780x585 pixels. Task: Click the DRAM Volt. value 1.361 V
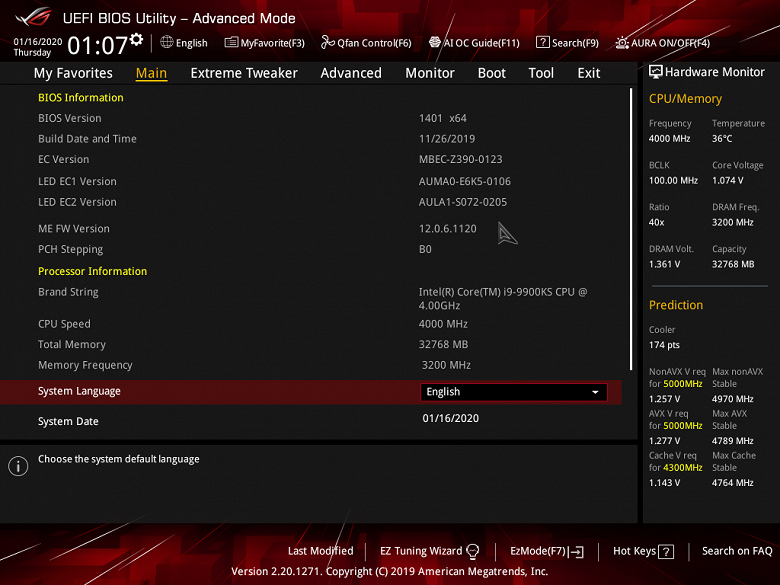point(665,264)
